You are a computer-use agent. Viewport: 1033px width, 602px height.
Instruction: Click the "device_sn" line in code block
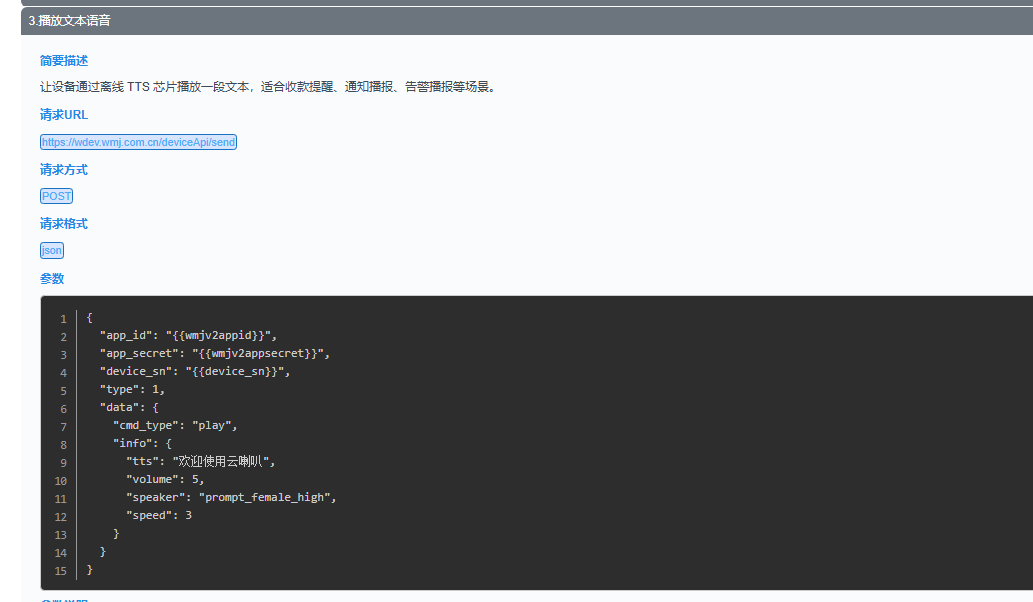click(195, 371)
